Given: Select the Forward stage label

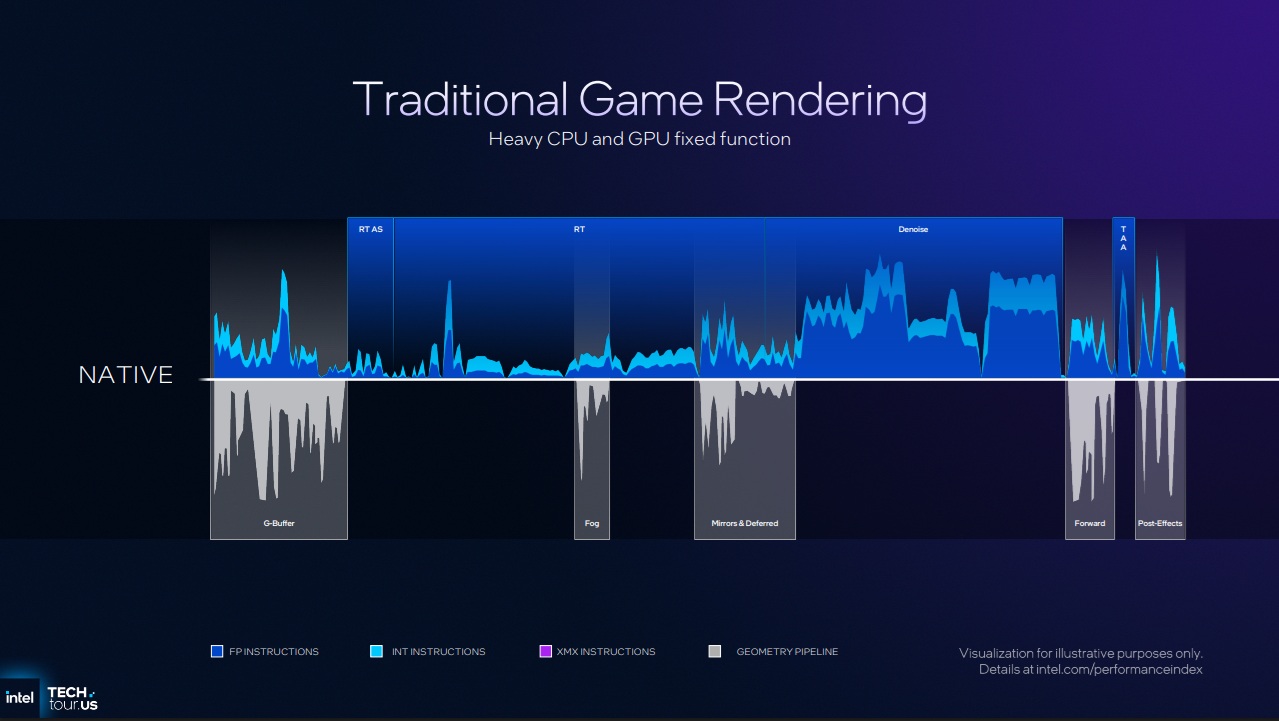Looking at the screenshot, I should (1089, 523).
